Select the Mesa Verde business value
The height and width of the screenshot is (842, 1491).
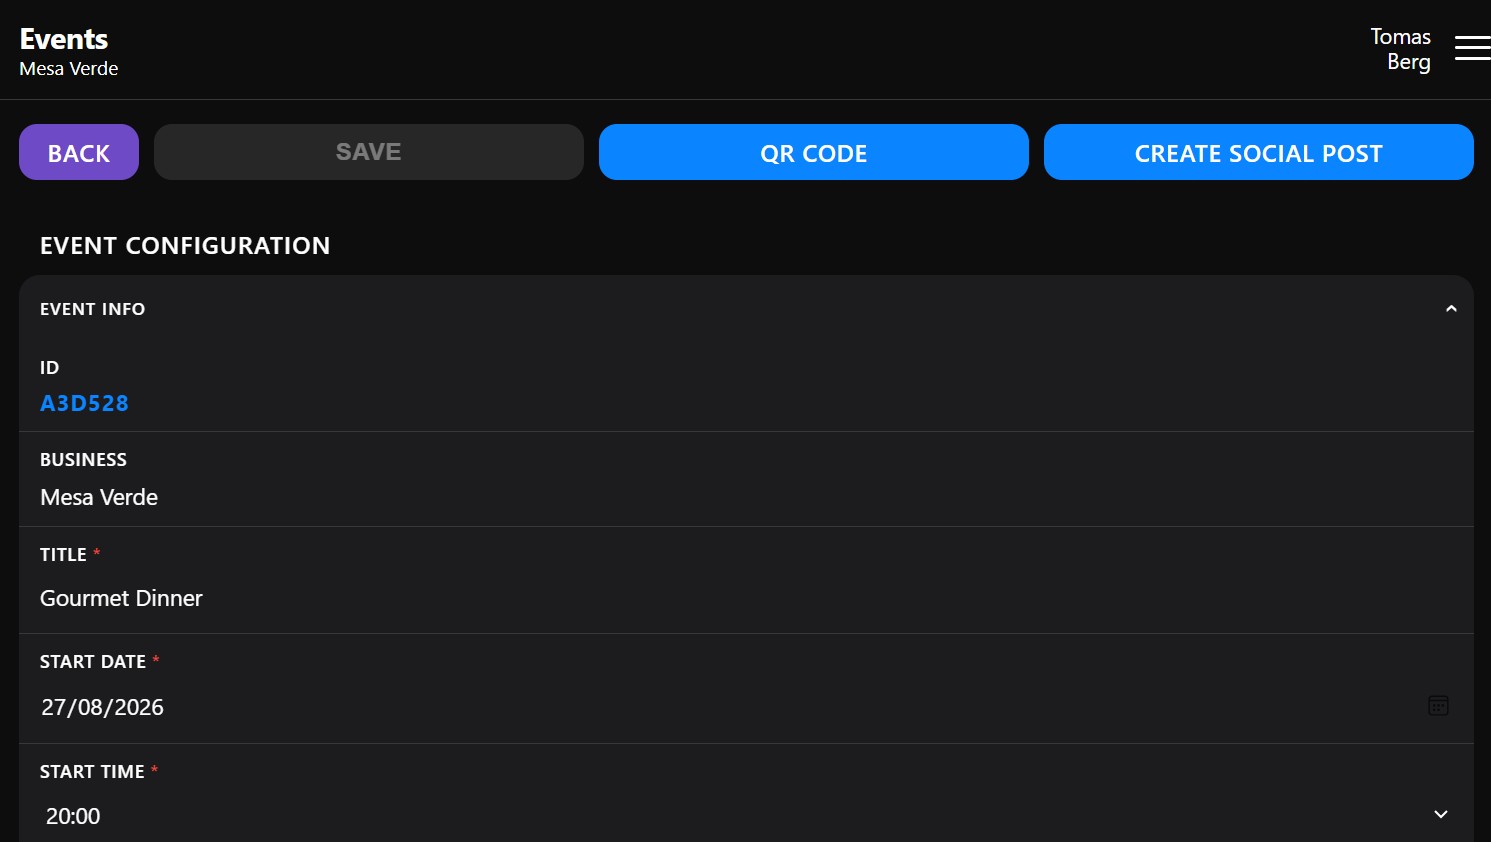pos(99,497)
